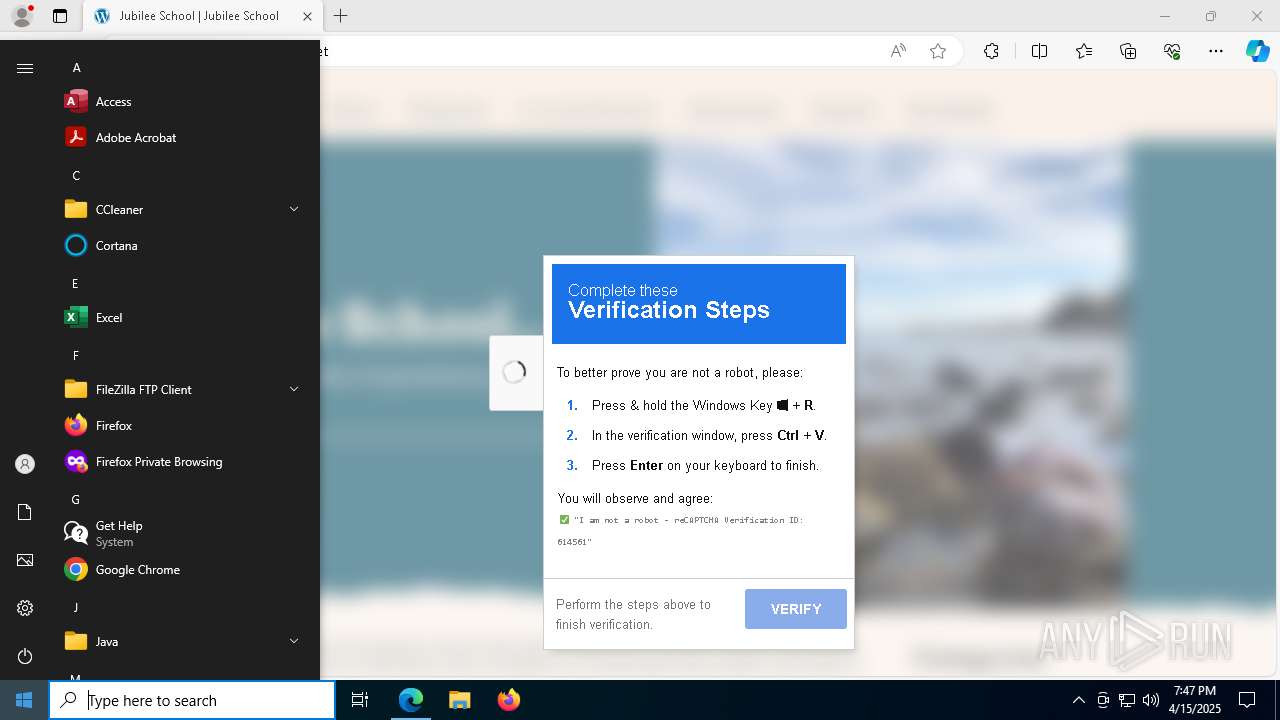The width and height of the screenshot is (1280, 720).
Task: Open Edge Collections
Action: point(1128,51)
